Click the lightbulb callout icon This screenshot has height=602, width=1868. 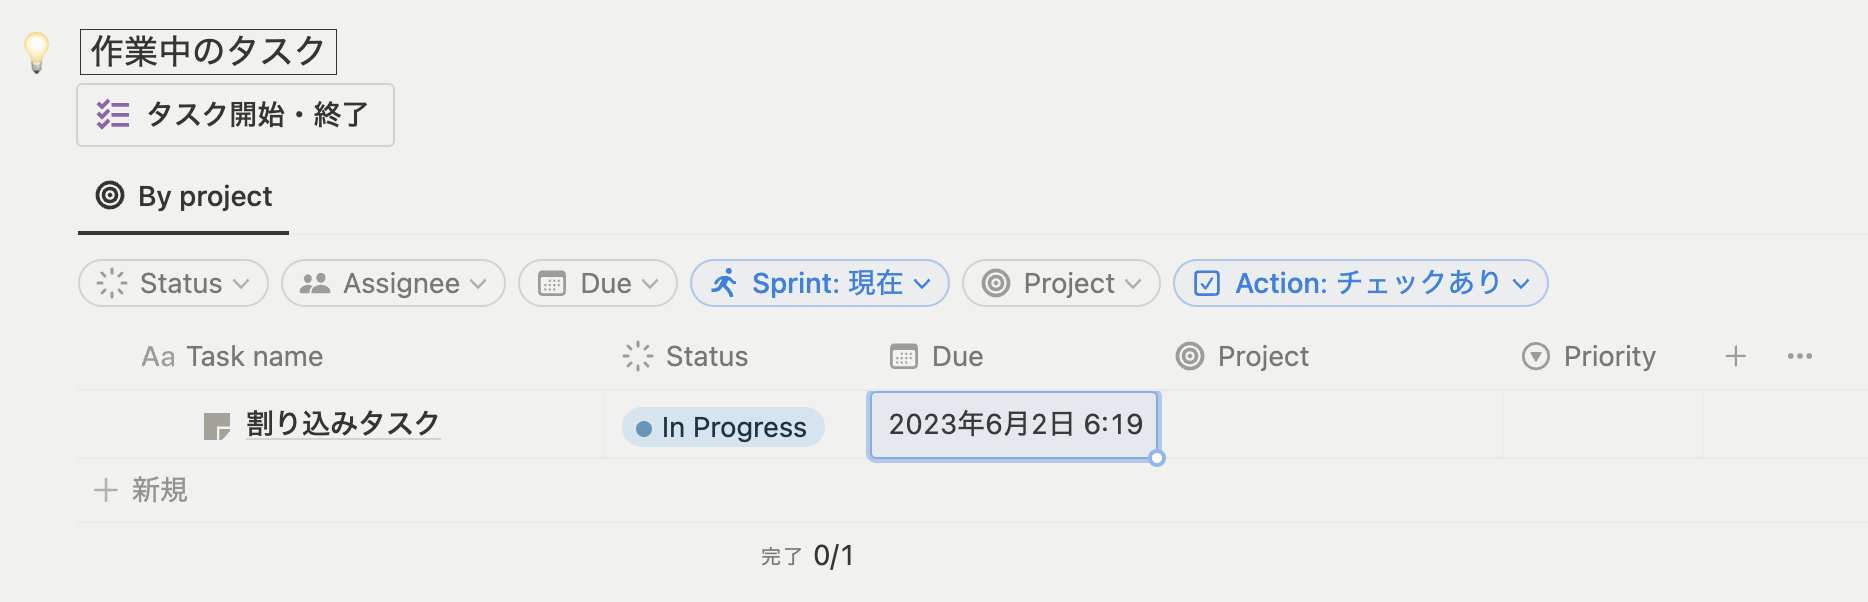[x=37, y=52]
